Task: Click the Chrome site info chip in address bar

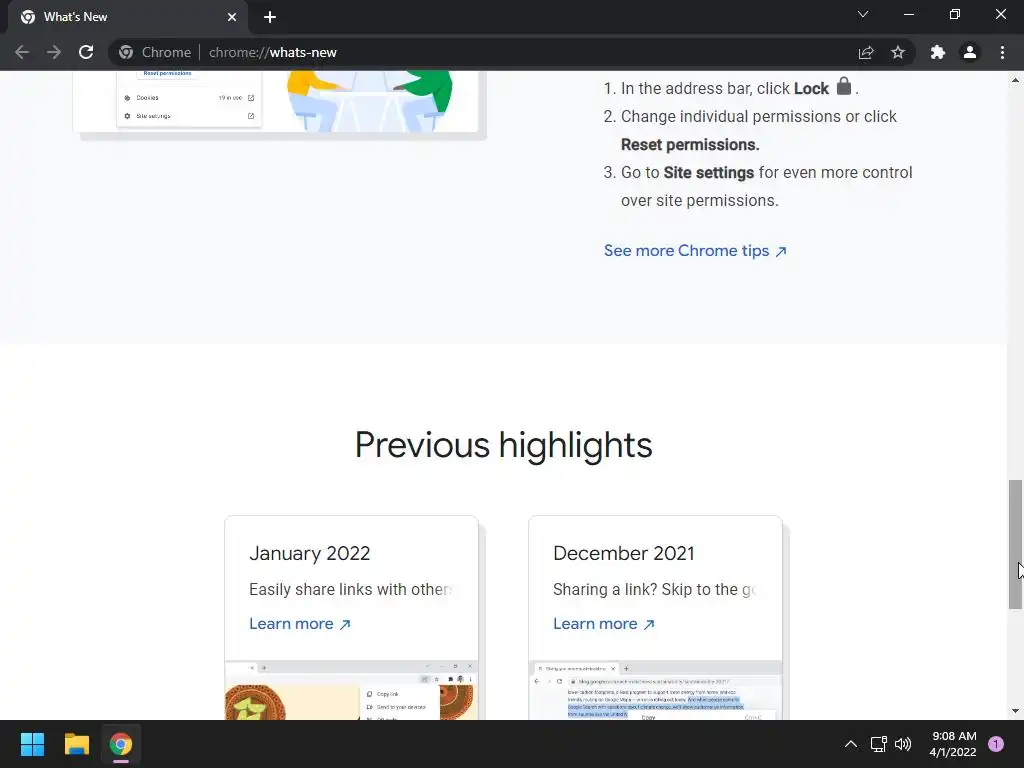Action: (x=155, y=52)
